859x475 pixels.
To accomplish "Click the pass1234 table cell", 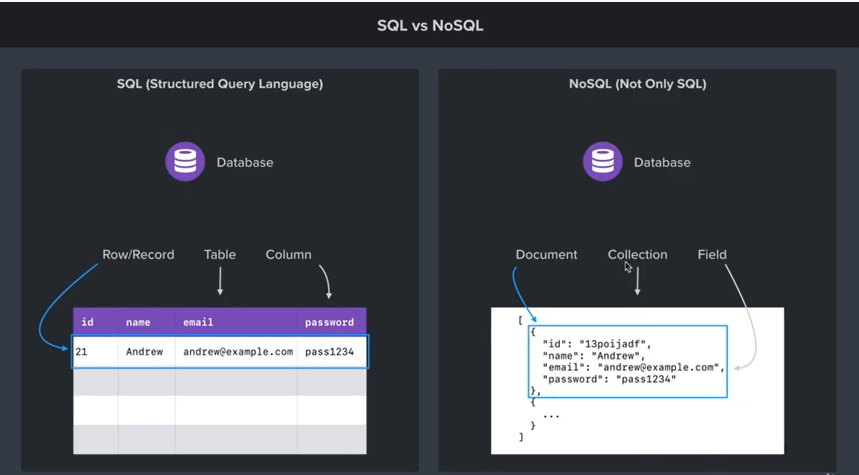I will [329, 352].
